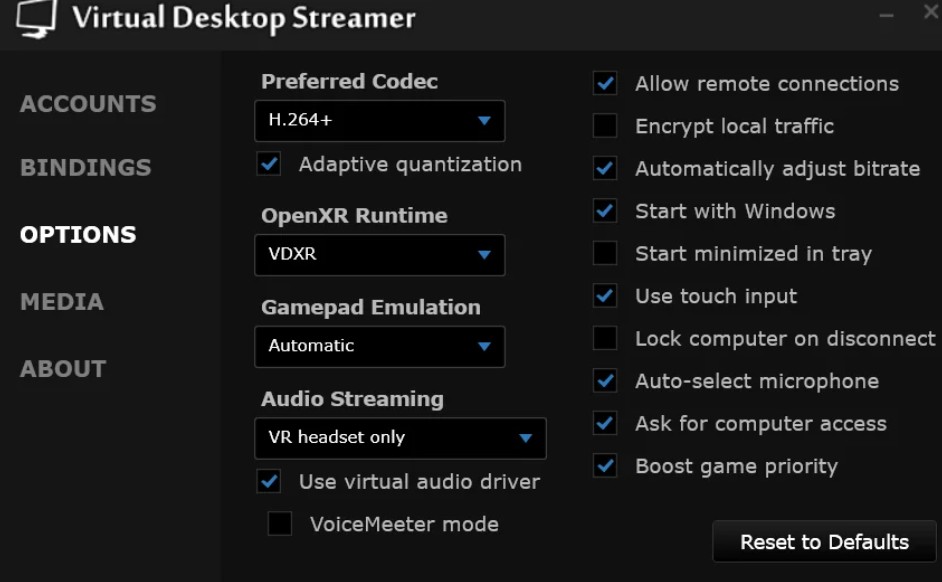Open the Preferred Codec dropdown
The width and height of the screenshot is (942, 582).
380,121
